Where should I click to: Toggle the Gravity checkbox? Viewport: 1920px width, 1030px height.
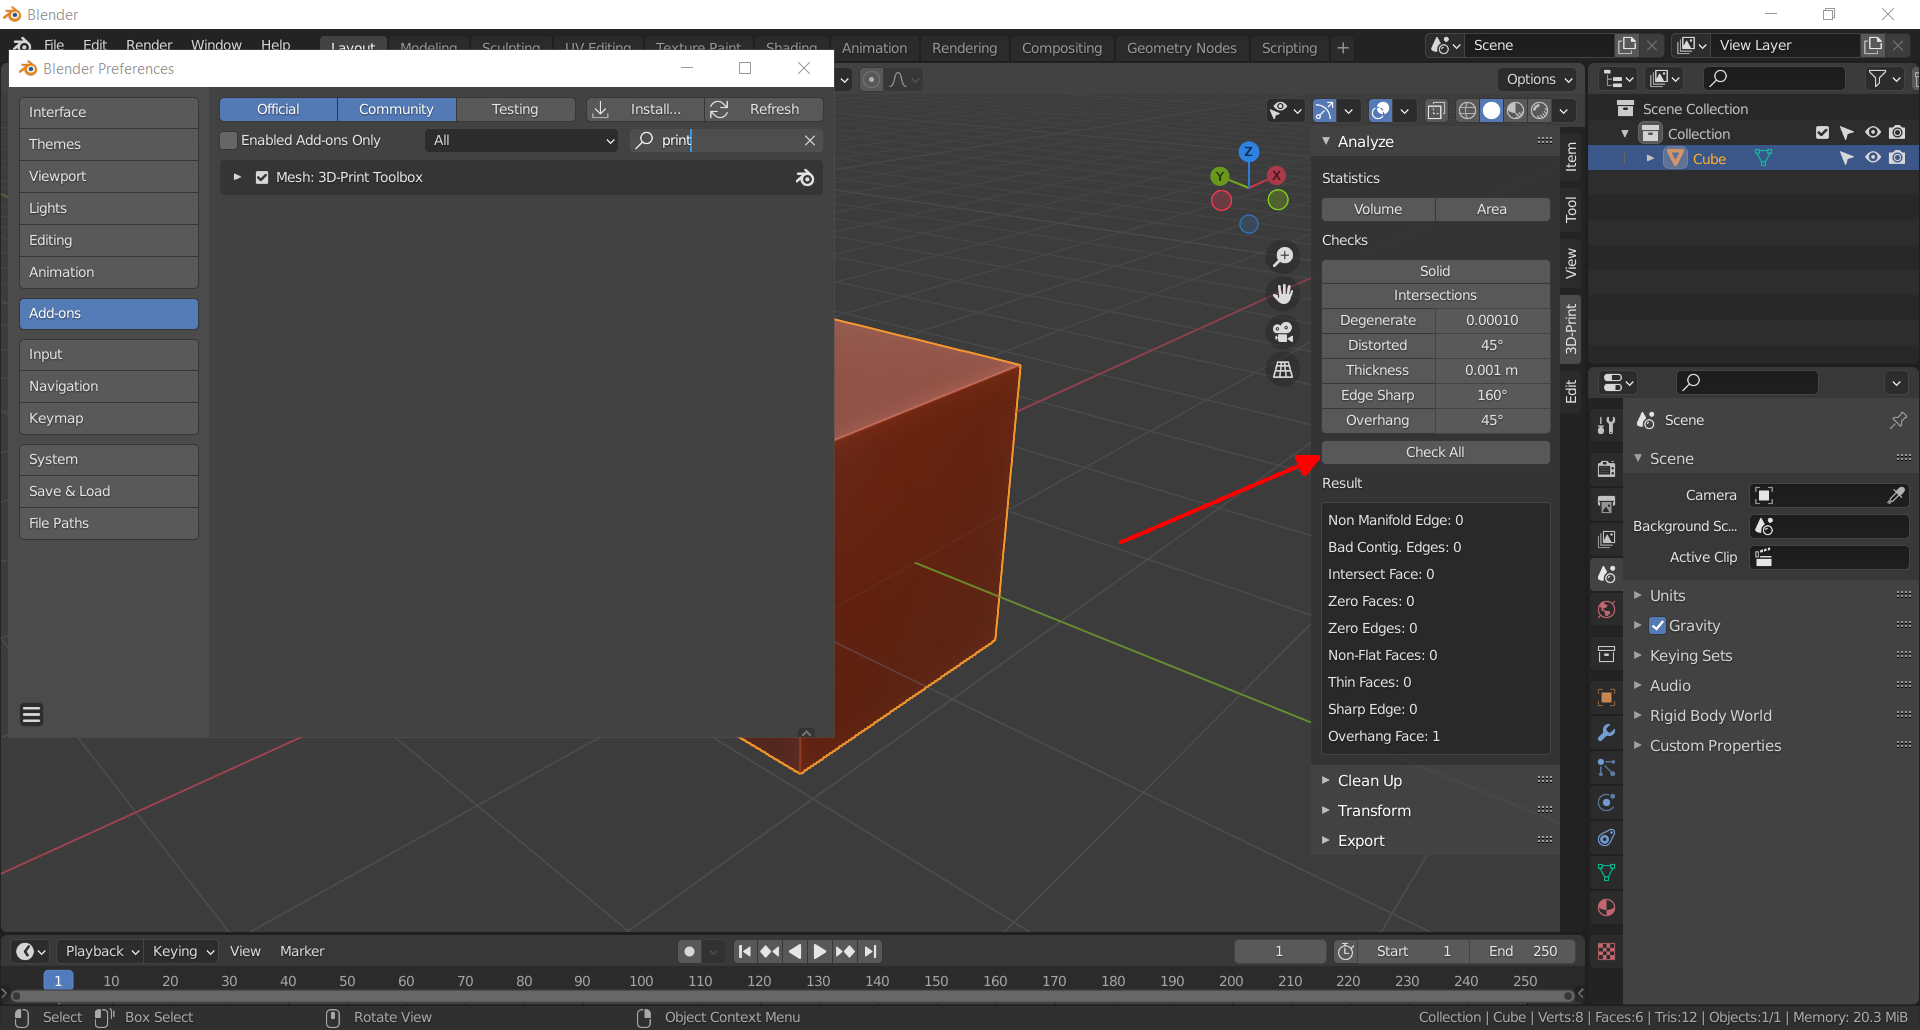(1658, 626)
